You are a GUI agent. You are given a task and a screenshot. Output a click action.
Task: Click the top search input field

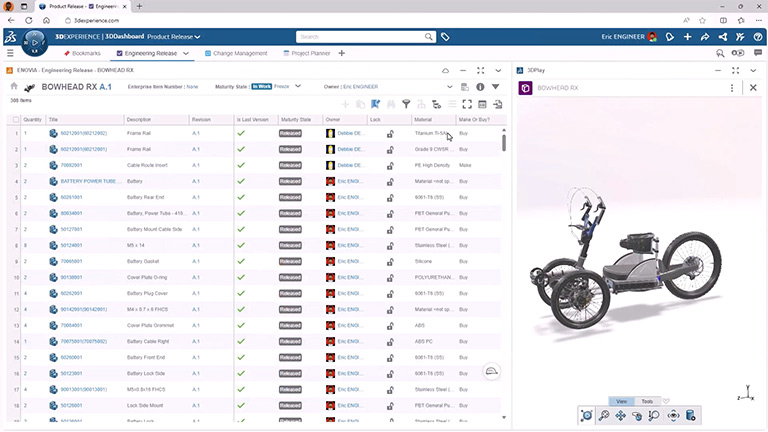point(360,37)
